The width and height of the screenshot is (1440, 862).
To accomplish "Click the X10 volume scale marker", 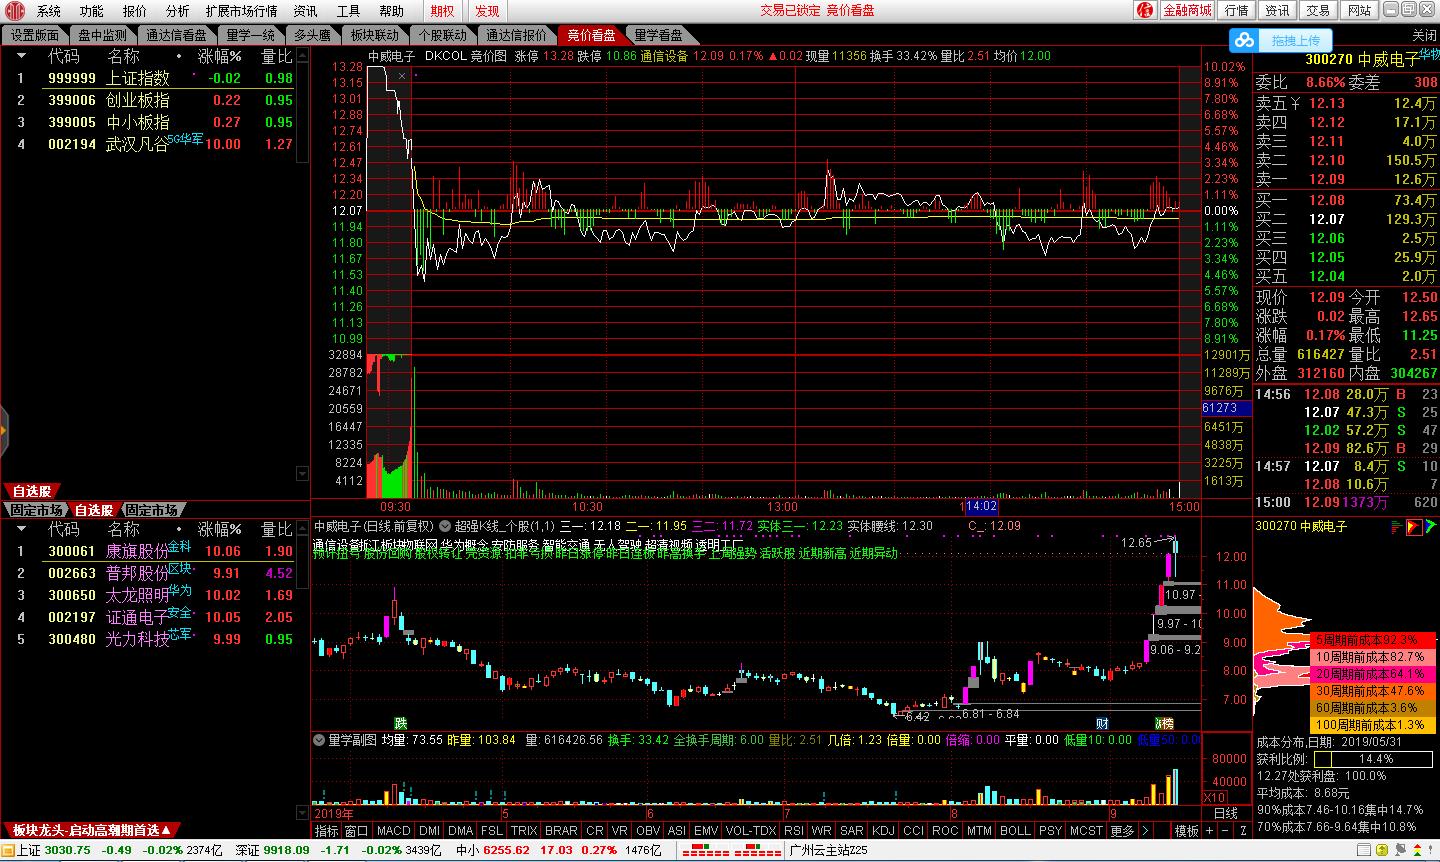I will (1214, 797).
